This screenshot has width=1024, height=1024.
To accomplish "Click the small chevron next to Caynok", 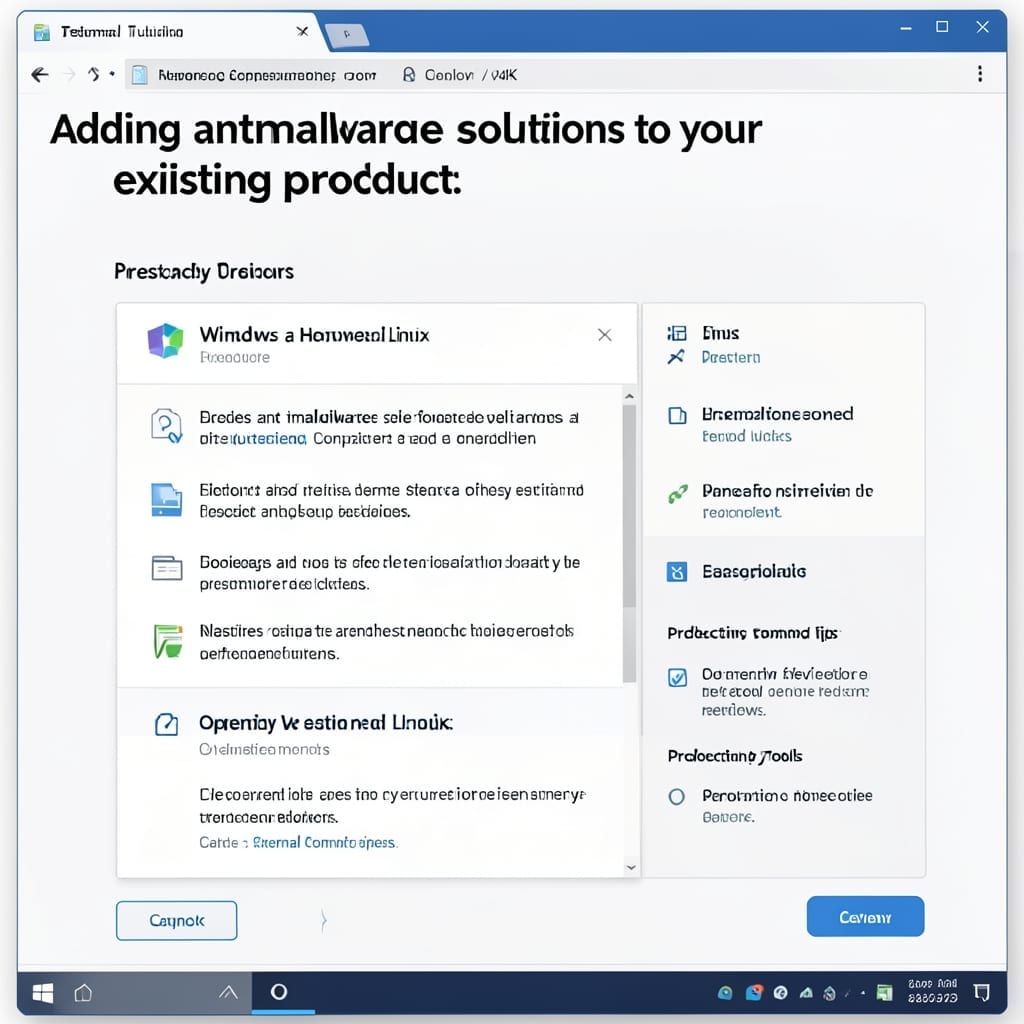I will coord(323,921).
